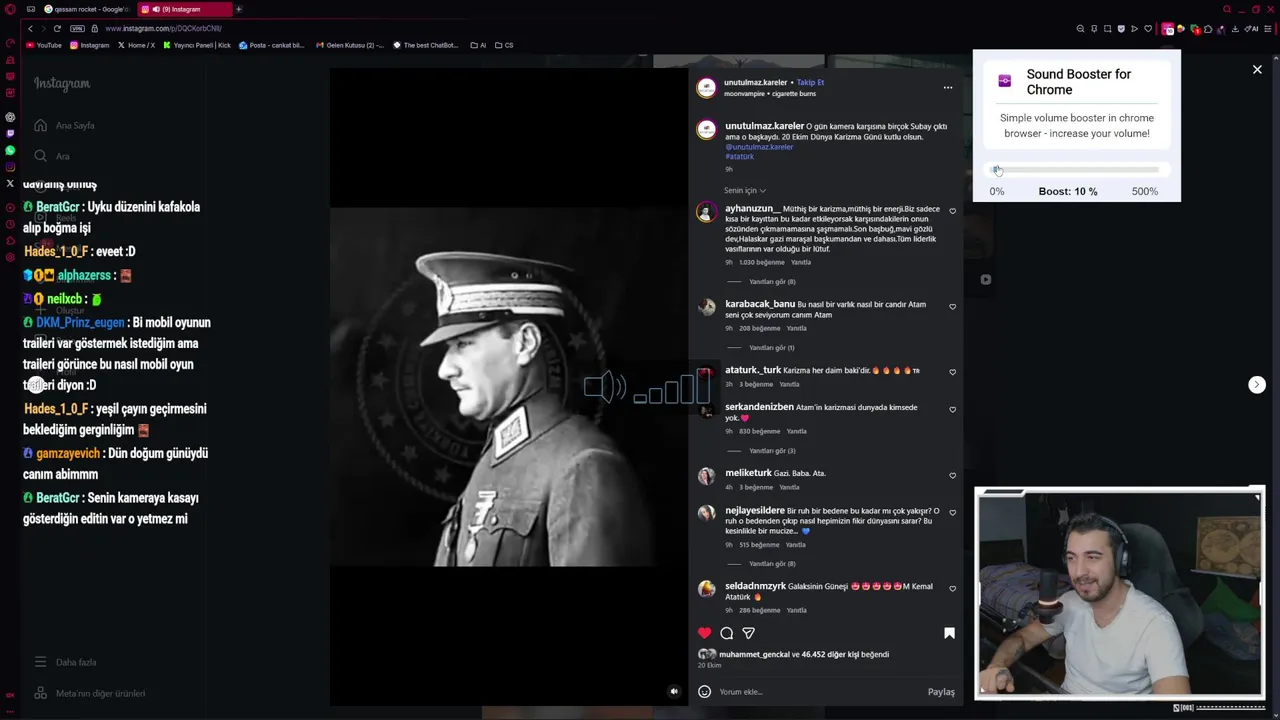Open the Yayıncı Paneli | Kick bookmark
Screen dimensions: 1280x720
tap(196, 45)
